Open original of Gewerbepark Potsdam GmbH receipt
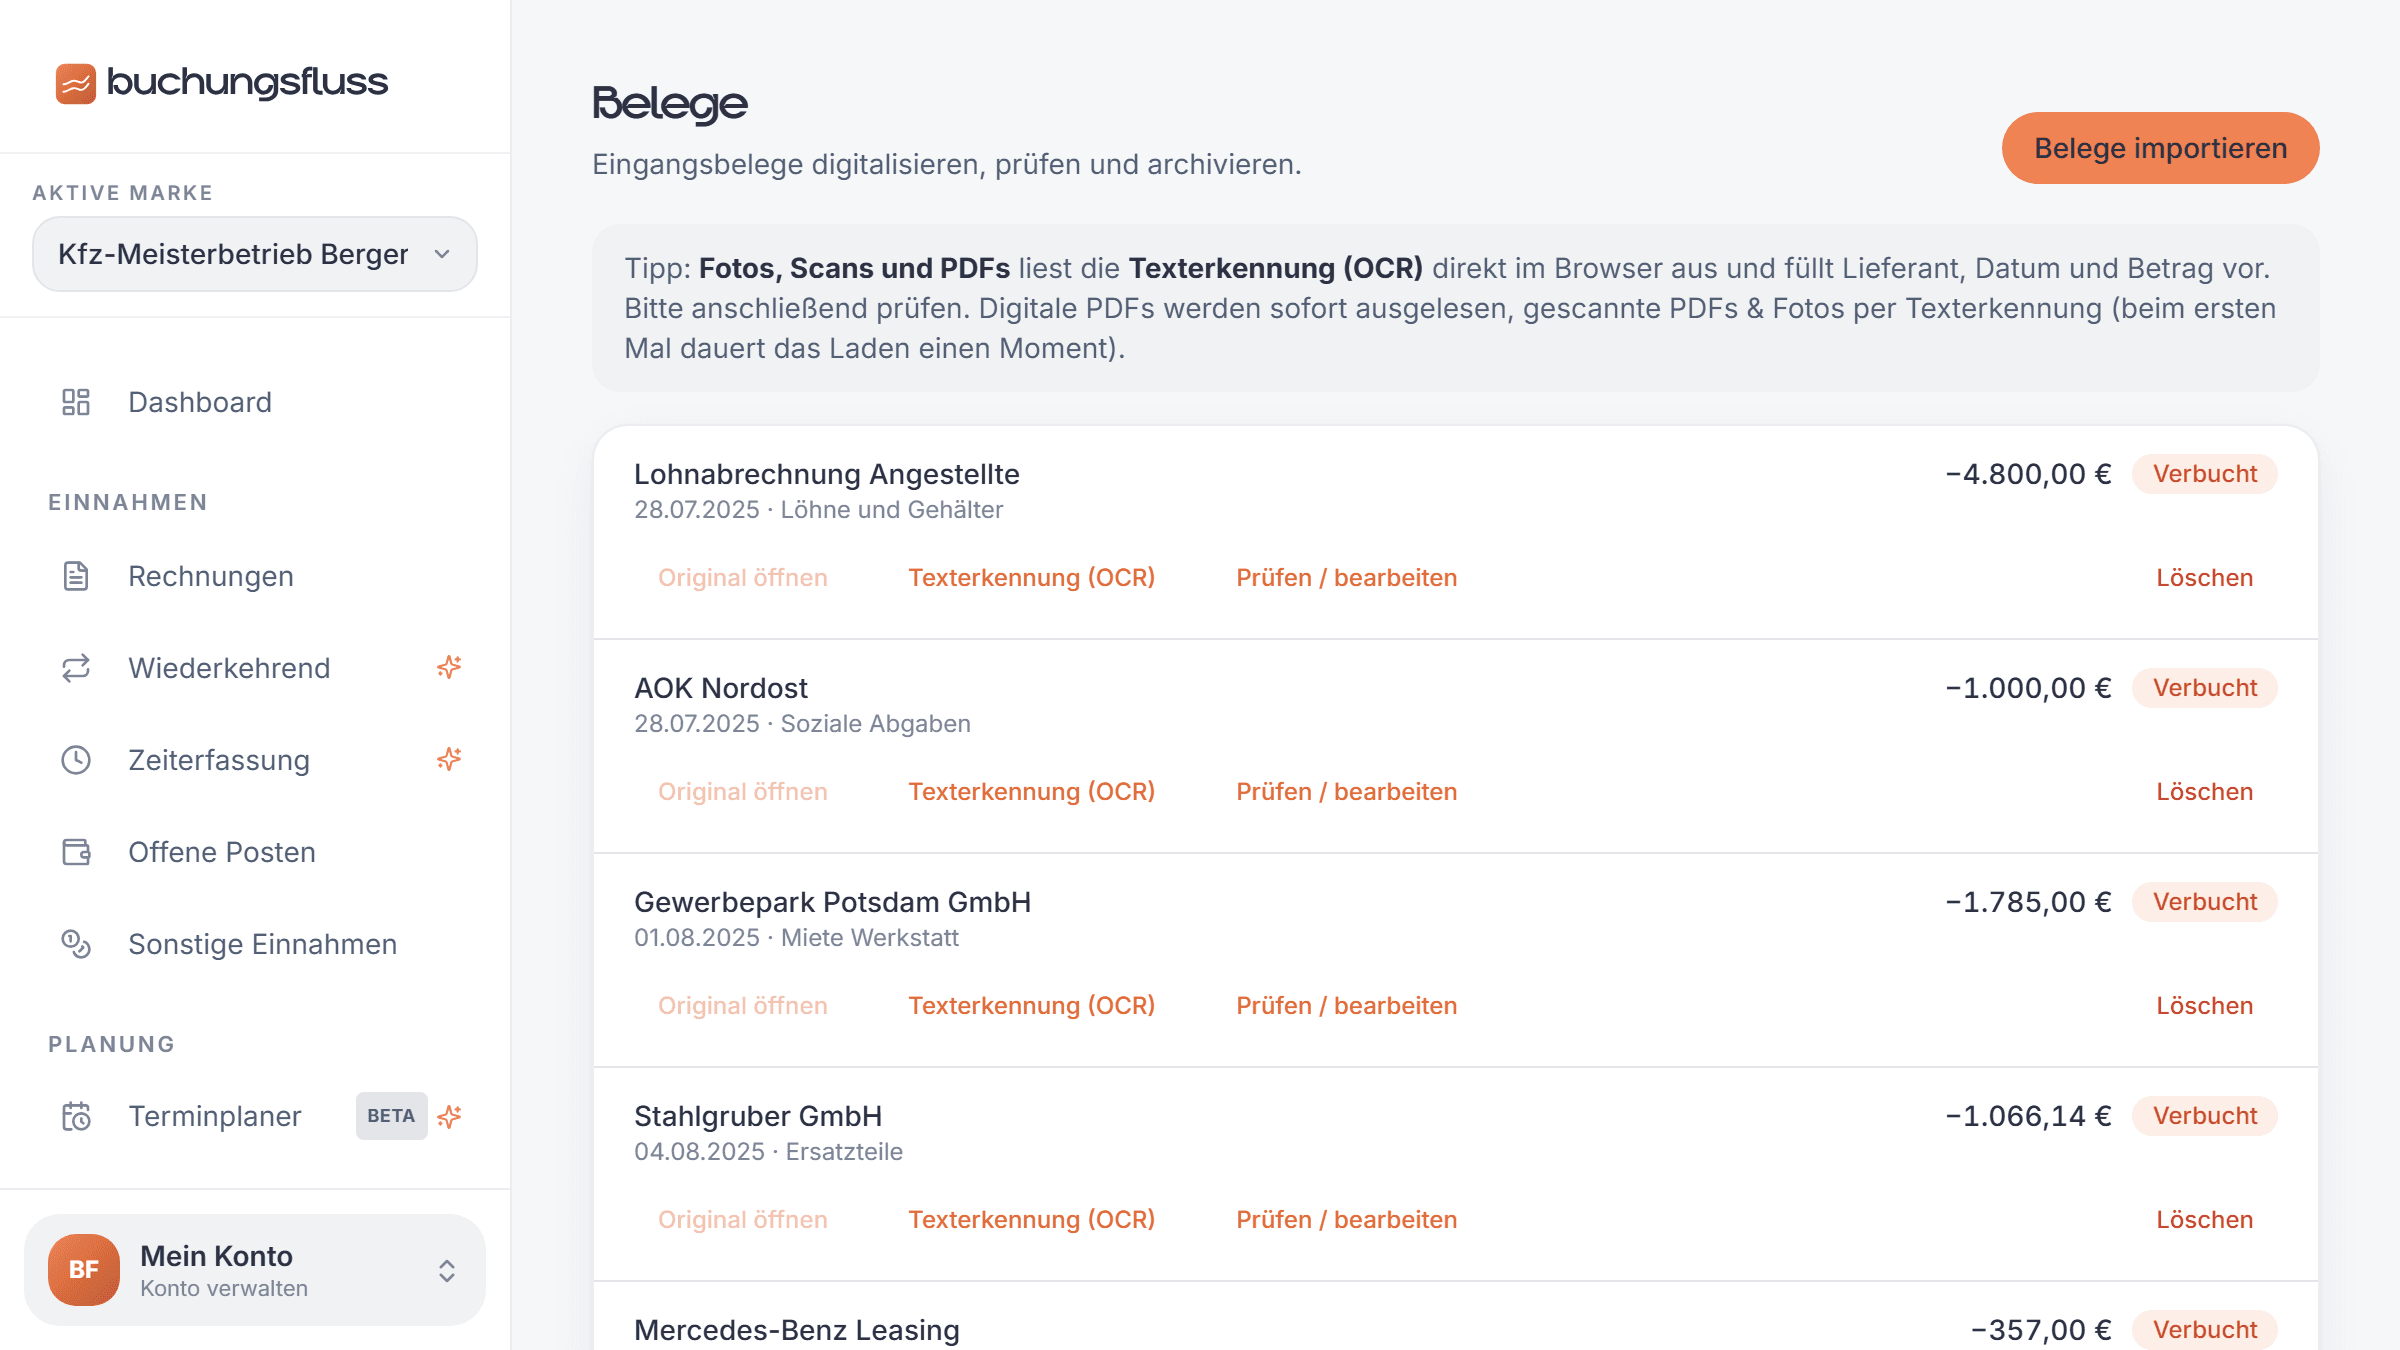 743,1006
